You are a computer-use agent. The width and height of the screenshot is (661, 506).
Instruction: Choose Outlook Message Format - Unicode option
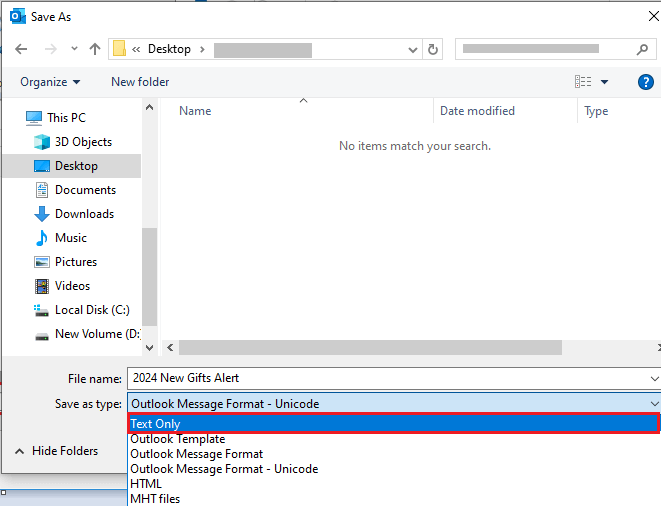click(x=224, y=469)
